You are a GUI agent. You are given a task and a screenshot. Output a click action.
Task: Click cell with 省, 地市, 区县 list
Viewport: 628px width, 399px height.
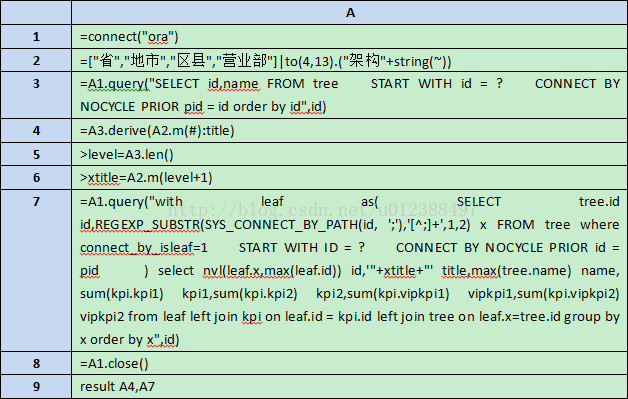[350, 60]
